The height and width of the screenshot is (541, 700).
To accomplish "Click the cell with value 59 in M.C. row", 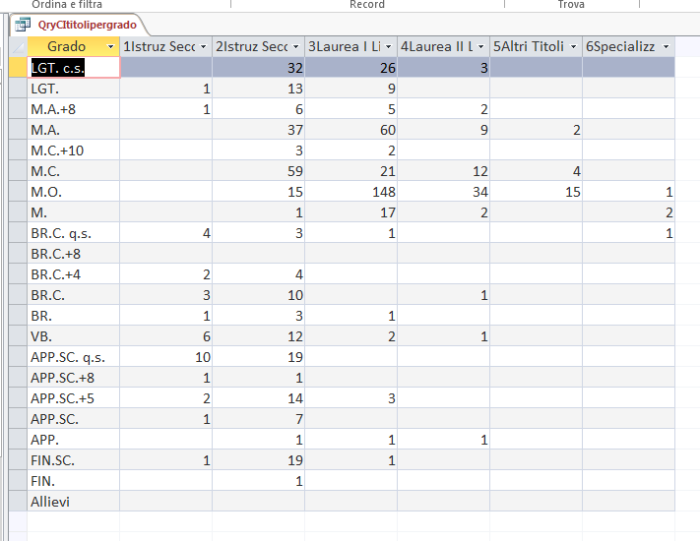I will click(257, 171).
